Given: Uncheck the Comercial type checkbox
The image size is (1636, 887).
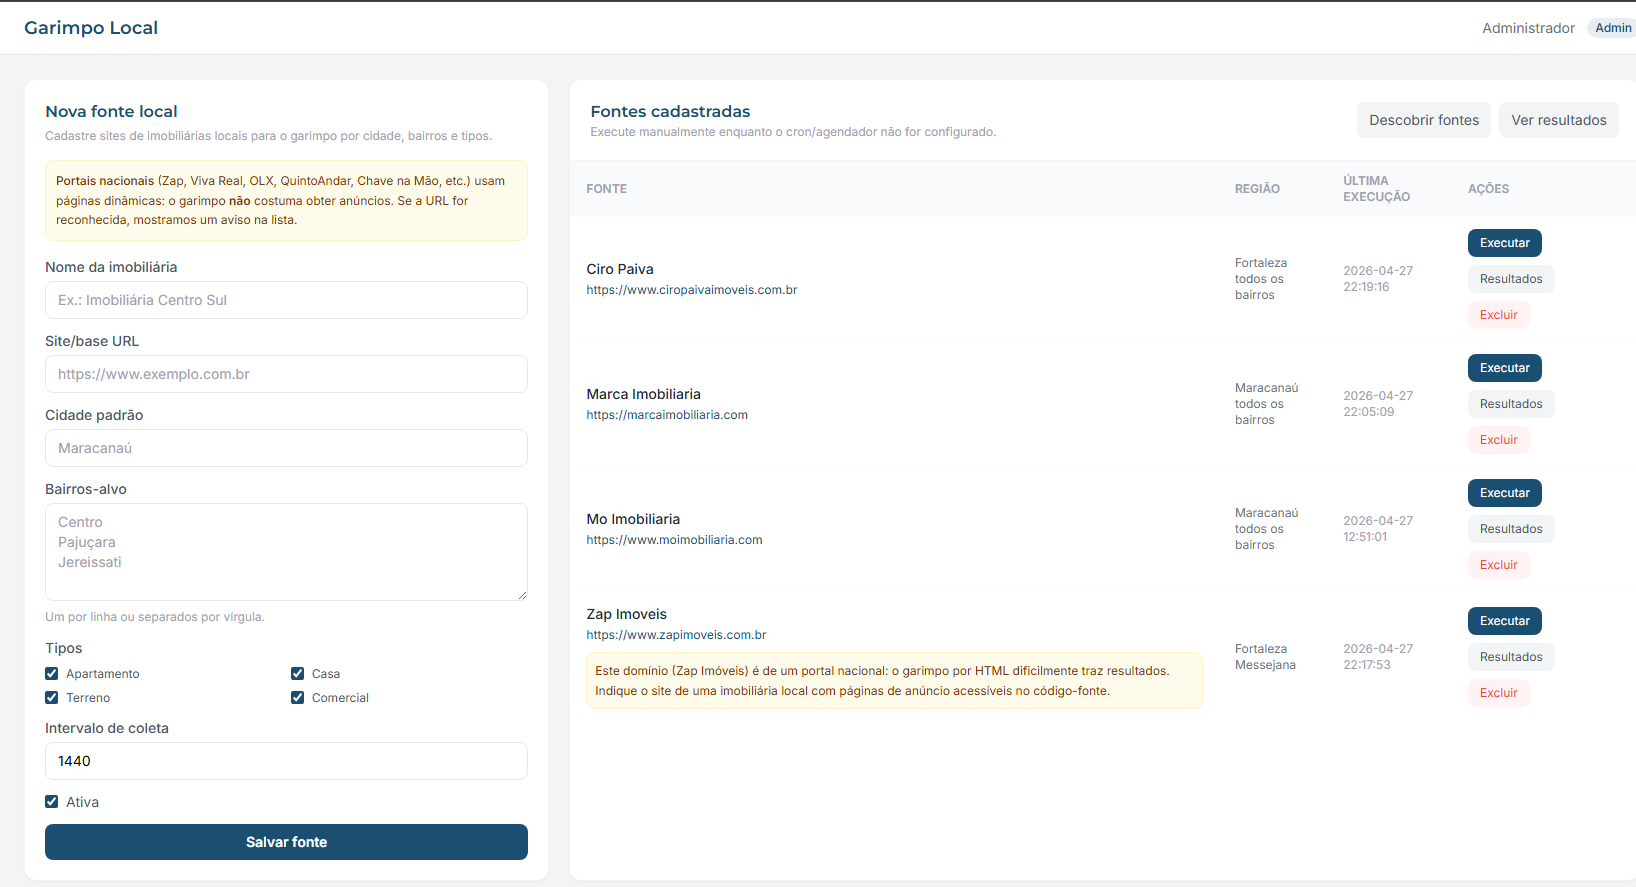Looking at the screenshot, I should 298,698.
